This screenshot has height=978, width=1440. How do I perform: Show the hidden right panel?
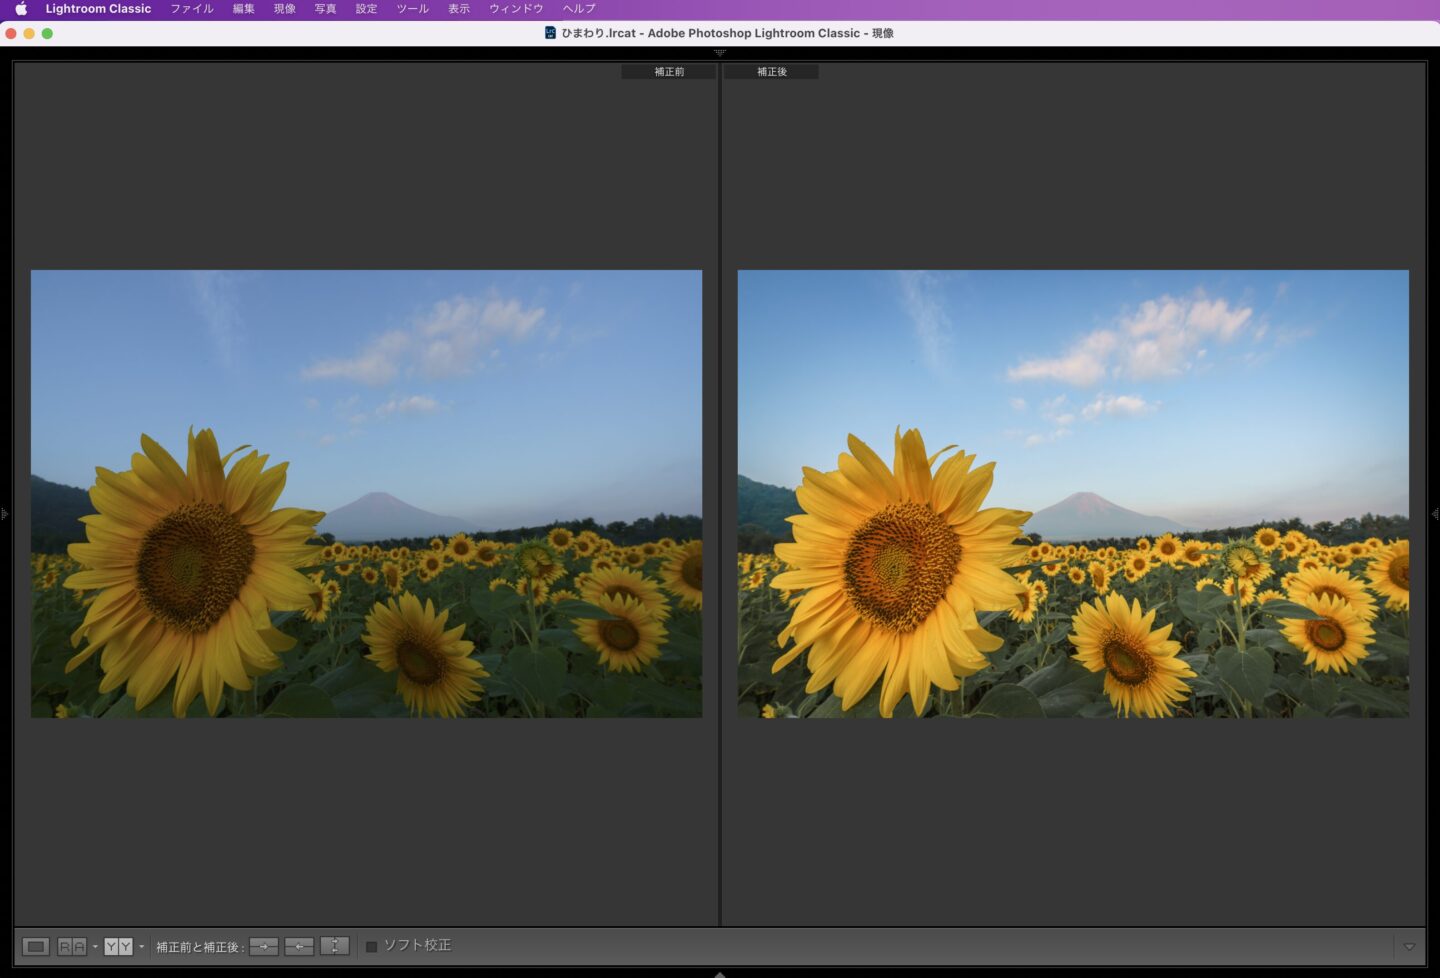pos(1435,514)
